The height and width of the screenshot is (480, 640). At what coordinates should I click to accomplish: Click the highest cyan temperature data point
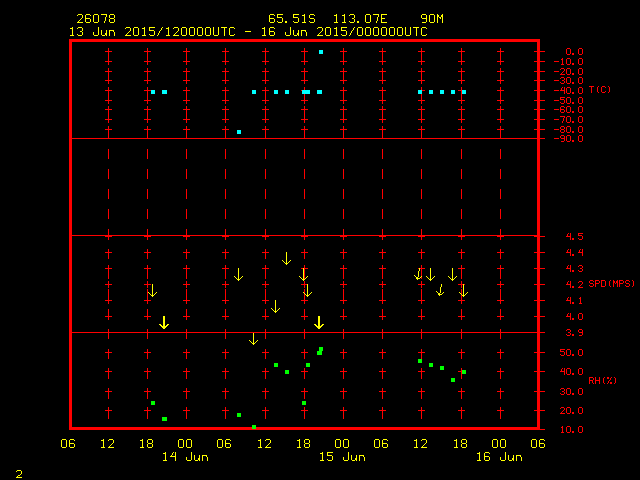coord(320,52)
